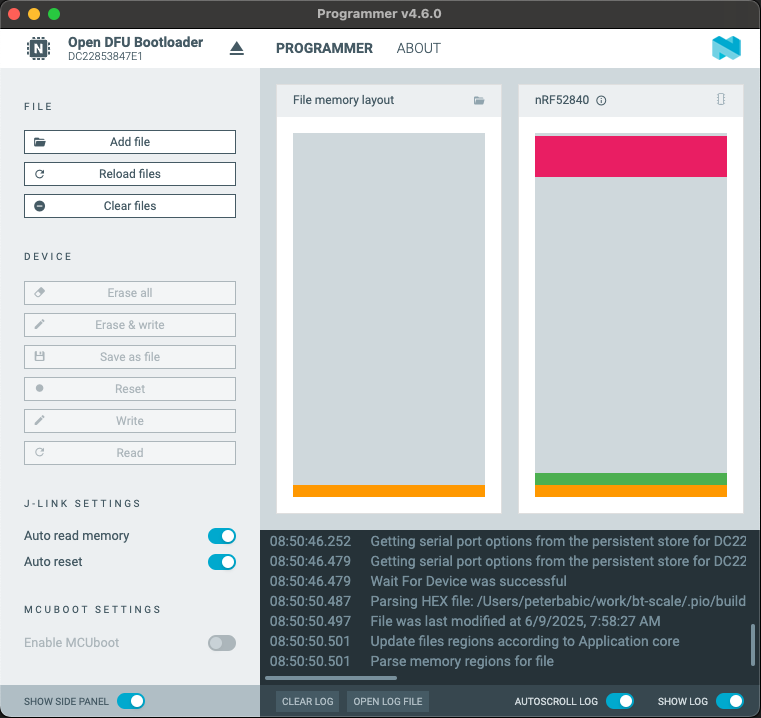This screenshot has height=718, width=761.
Task: Click the Read button
Action: pyautogui.click(x=130, y=453)
